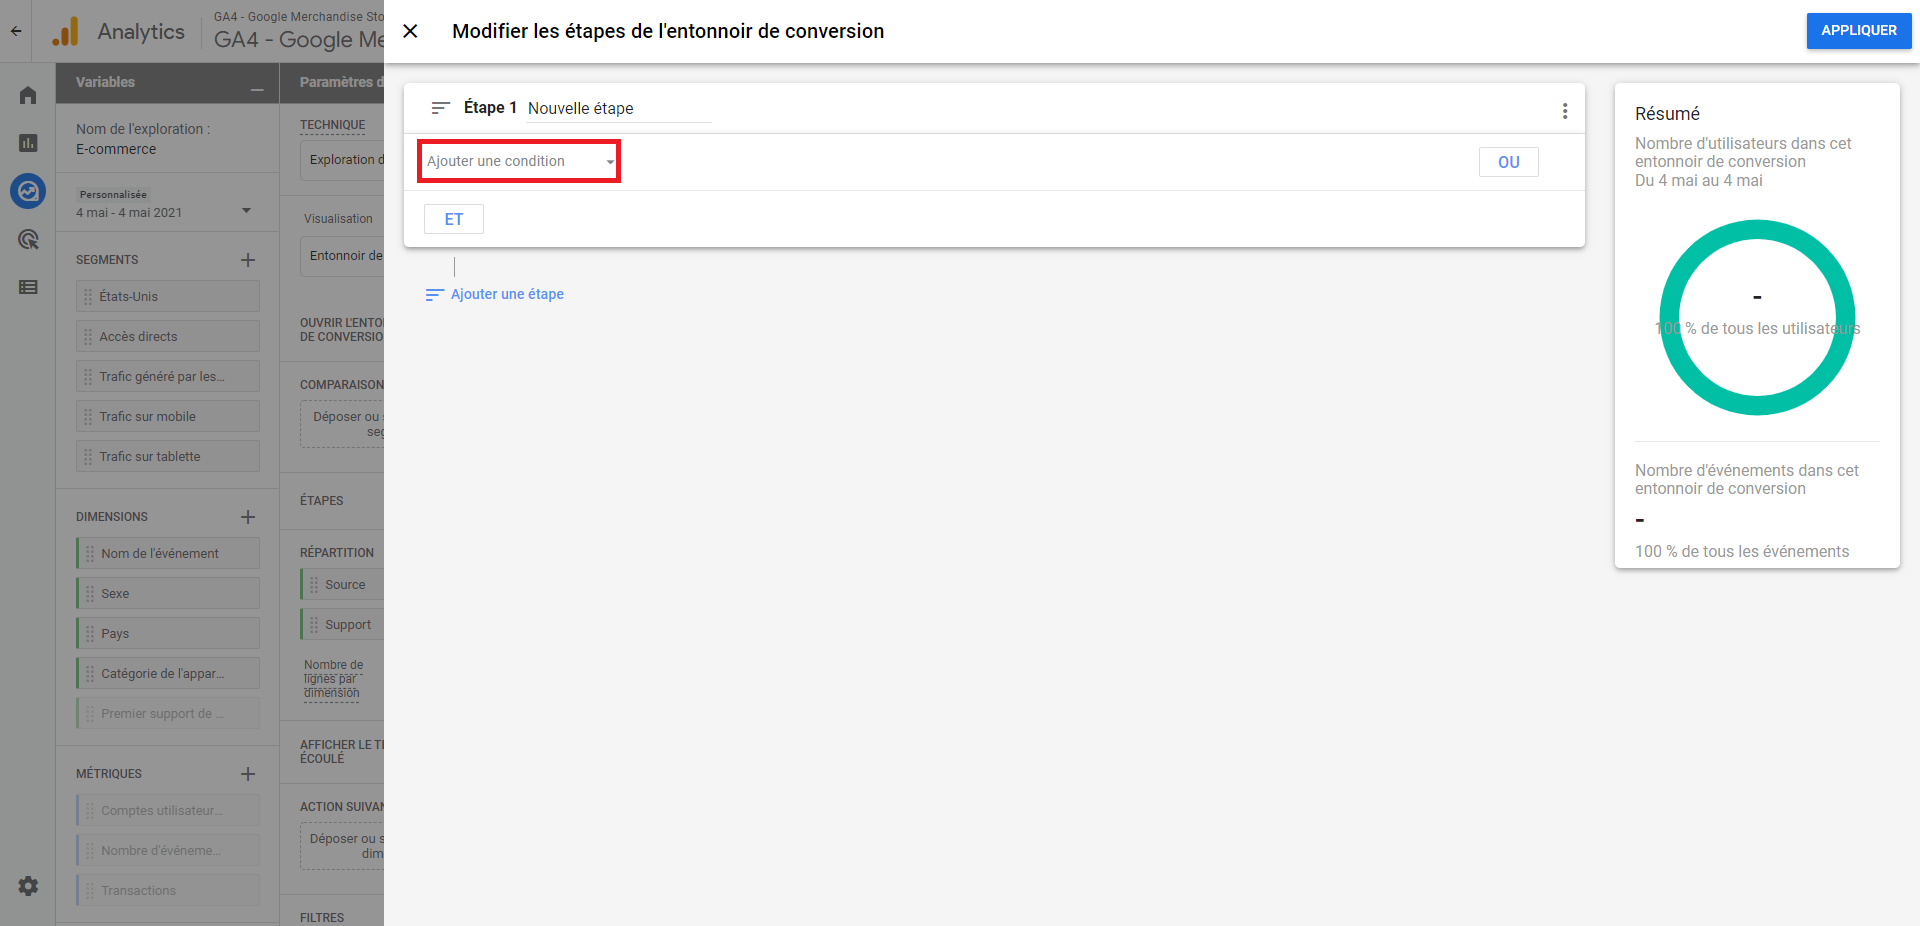Add a new metric with plus icon
Viewport: 1920px width, 926px height.
248,774
